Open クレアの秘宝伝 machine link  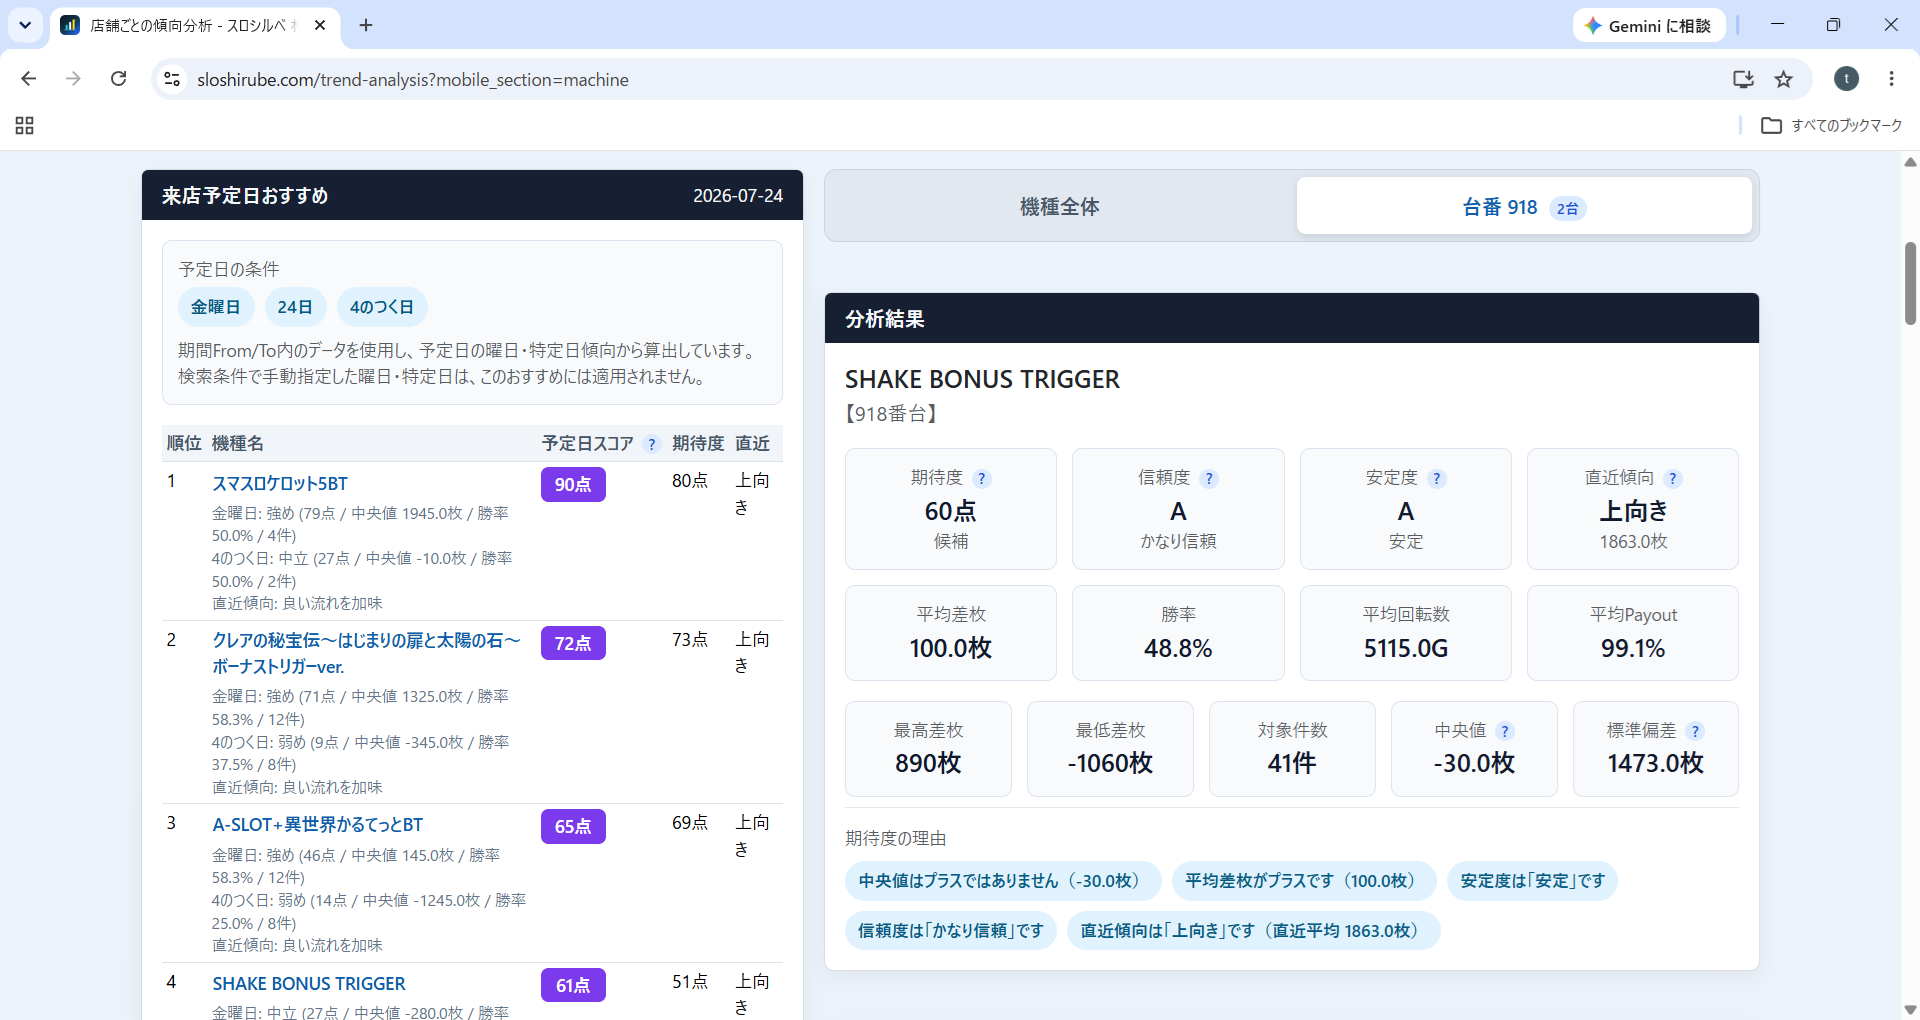tap(366, 653)
